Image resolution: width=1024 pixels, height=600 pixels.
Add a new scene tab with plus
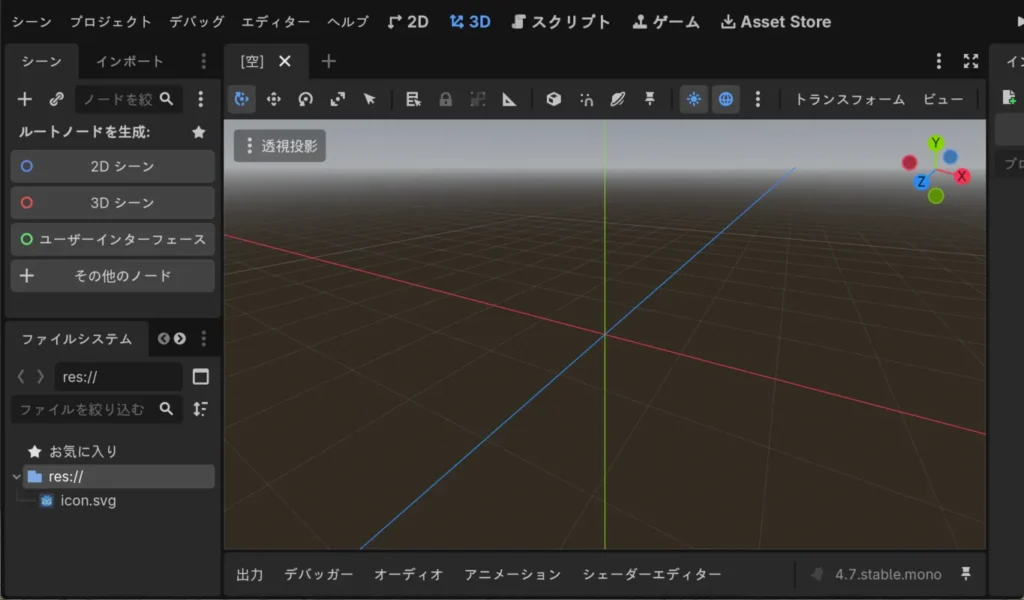(328, 61)
